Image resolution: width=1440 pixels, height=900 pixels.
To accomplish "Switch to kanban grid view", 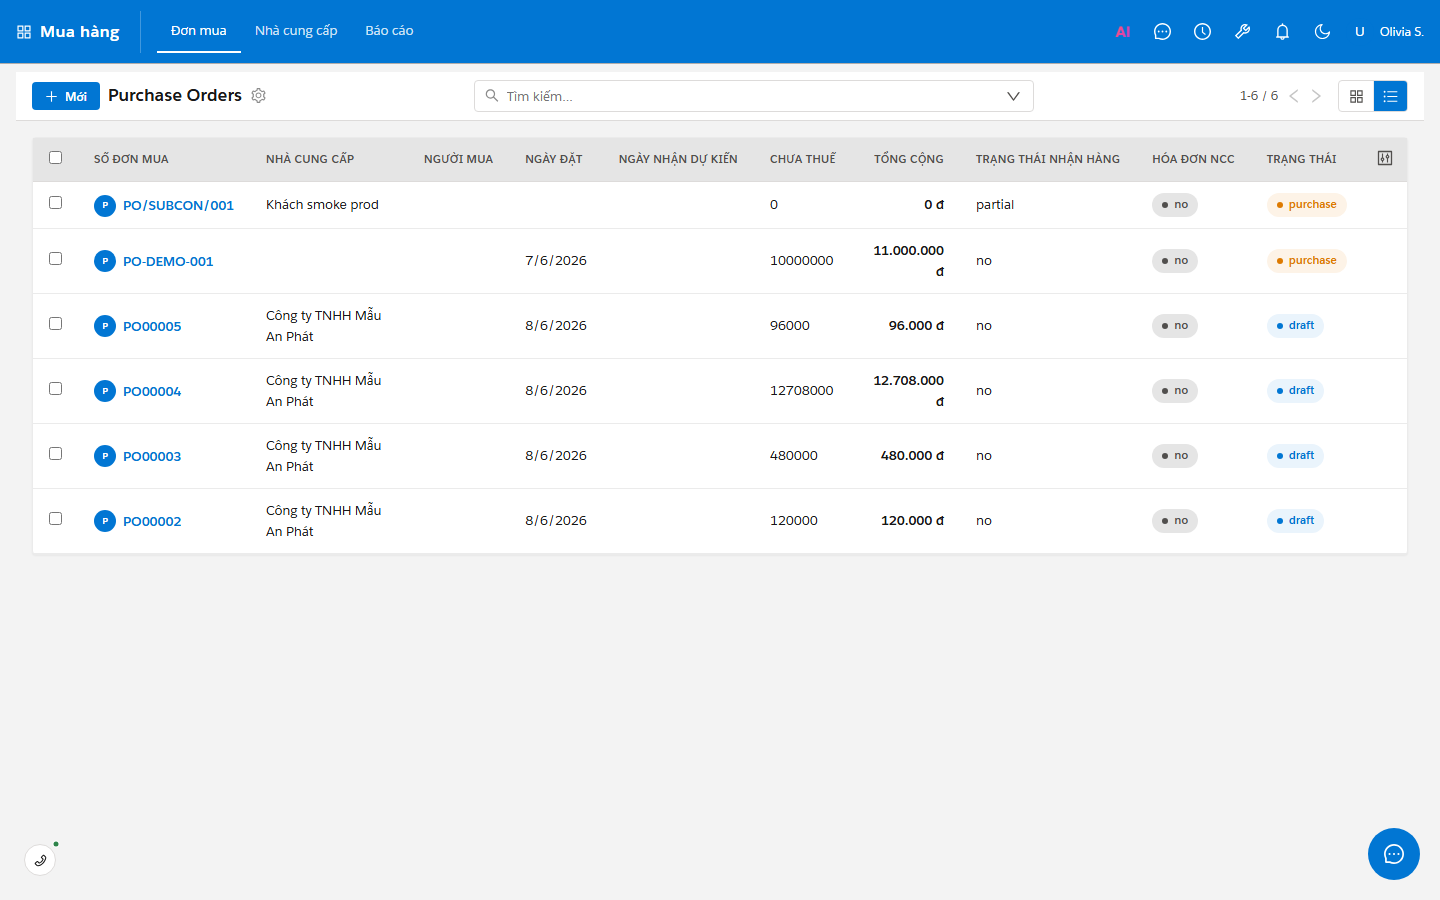I will (1356, 96).
